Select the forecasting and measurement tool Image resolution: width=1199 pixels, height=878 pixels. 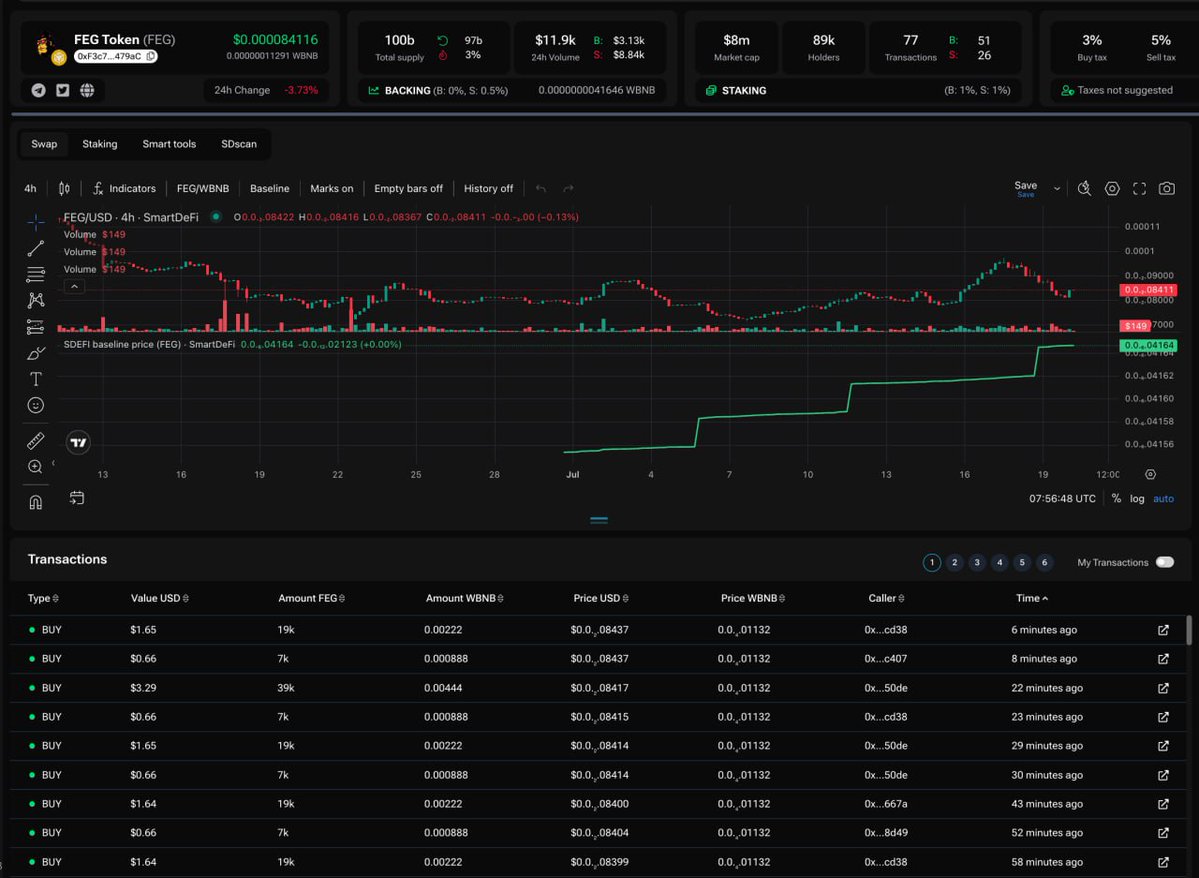35,327
